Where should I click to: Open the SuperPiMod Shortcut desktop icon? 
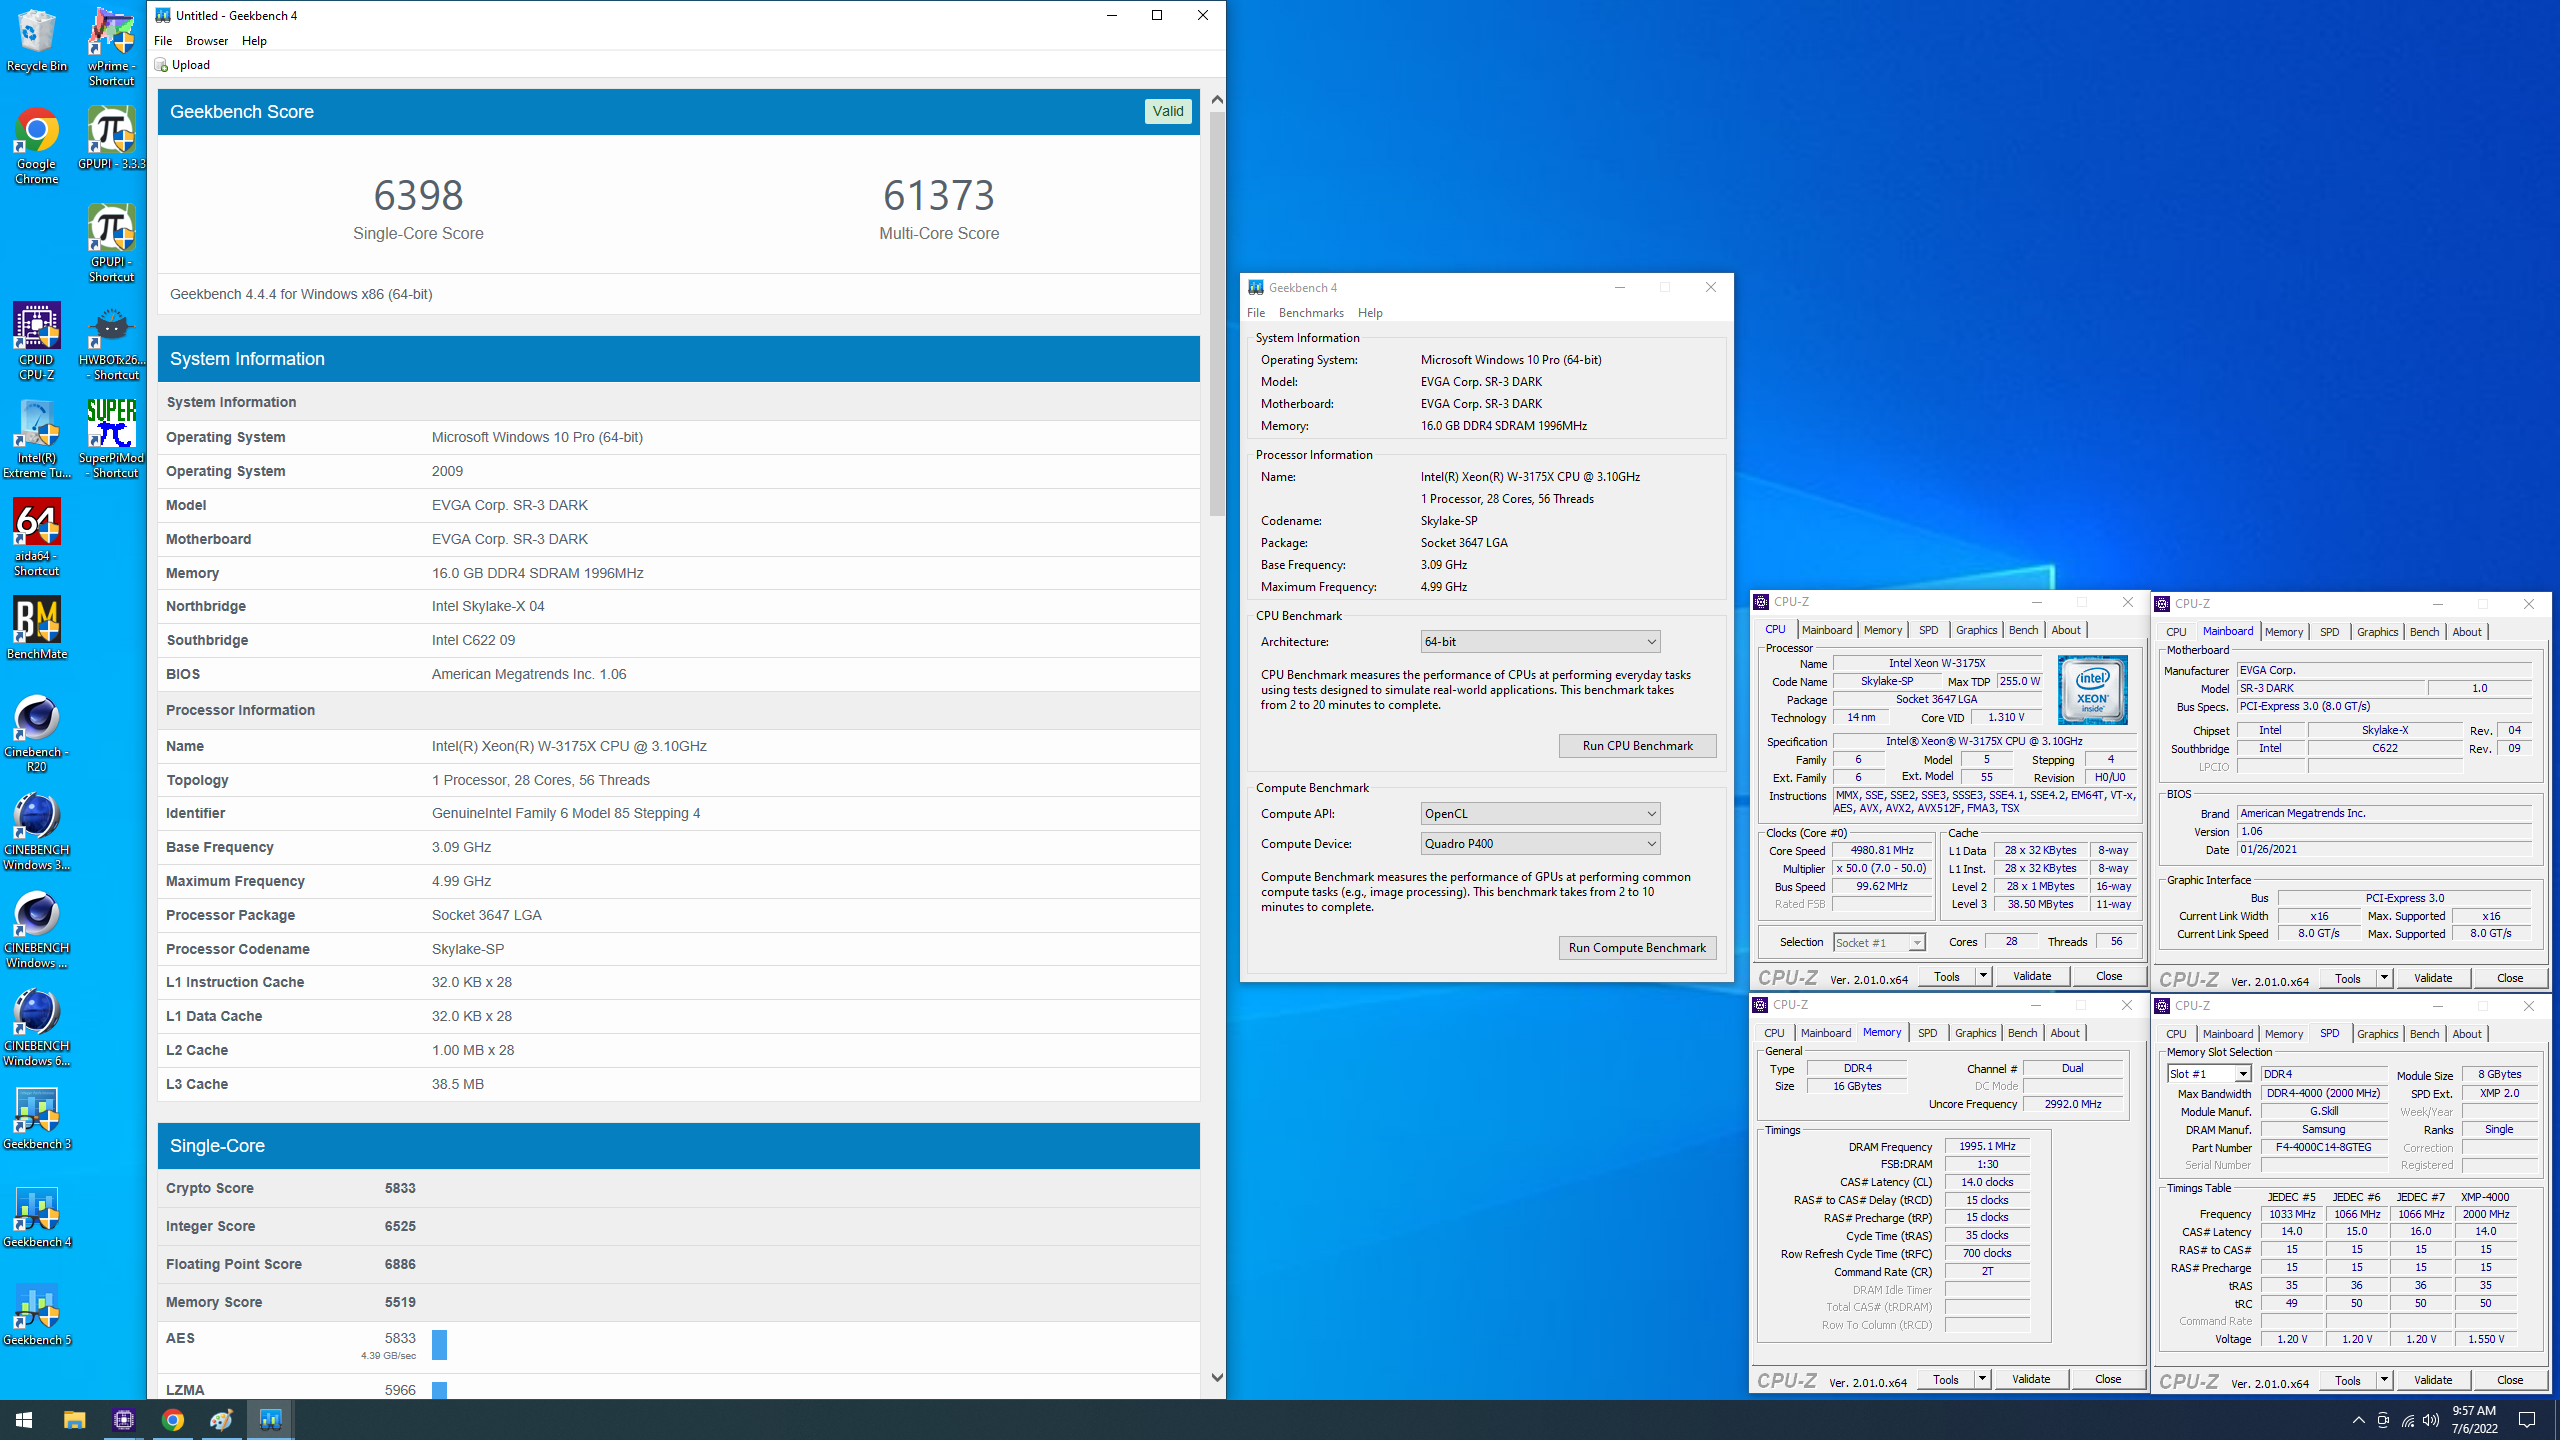[x=111, y=439]
